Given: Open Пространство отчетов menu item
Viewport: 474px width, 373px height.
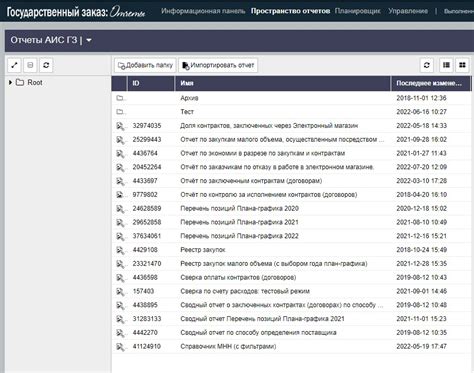Looking at the screenshot, I should (x=290, y=11).
